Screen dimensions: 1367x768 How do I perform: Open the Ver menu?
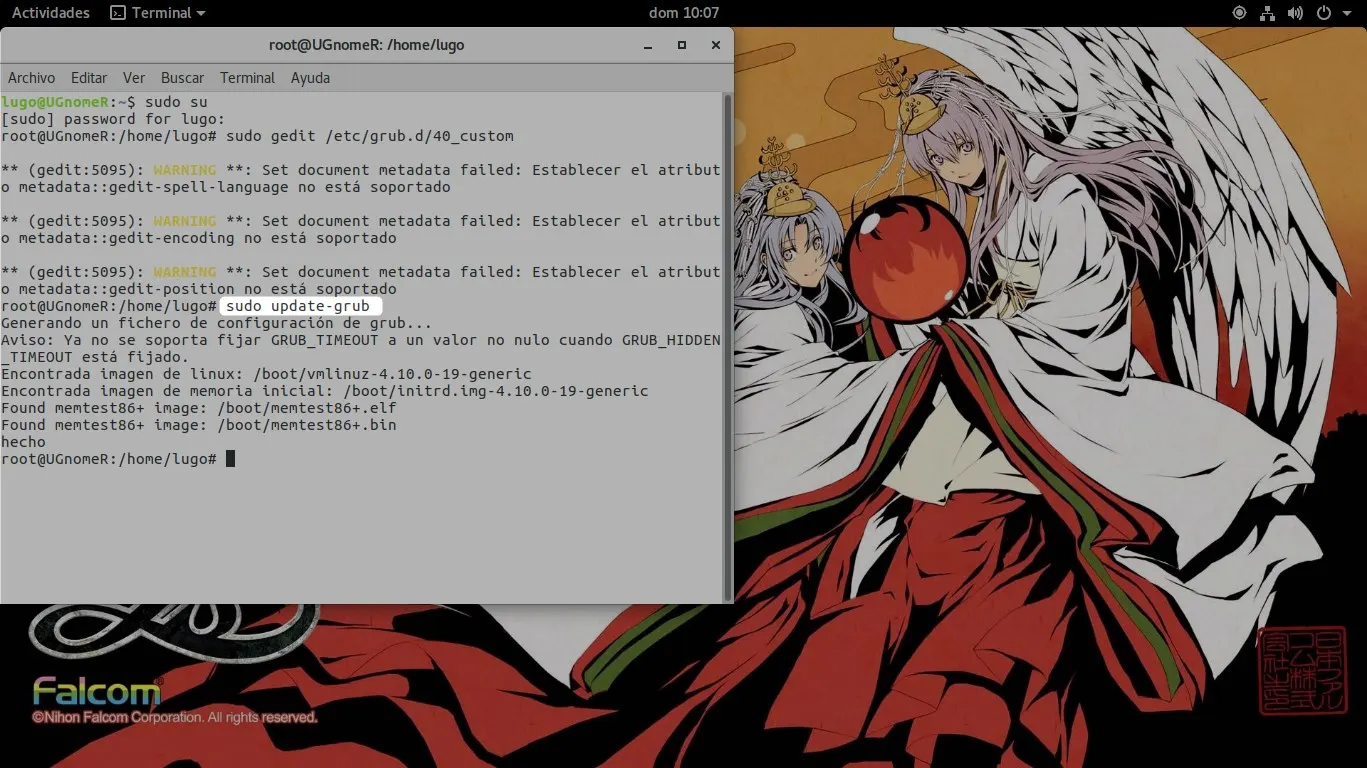tap(134, 77)
